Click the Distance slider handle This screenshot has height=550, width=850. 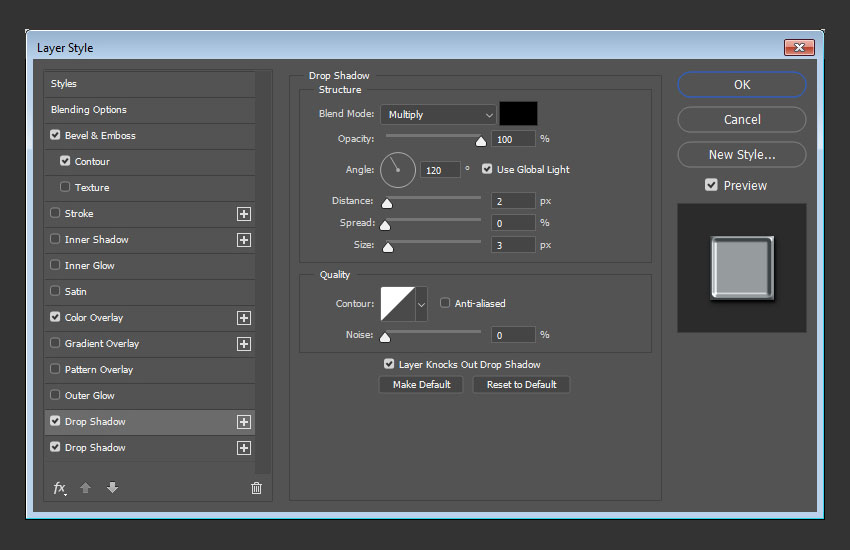387,203
